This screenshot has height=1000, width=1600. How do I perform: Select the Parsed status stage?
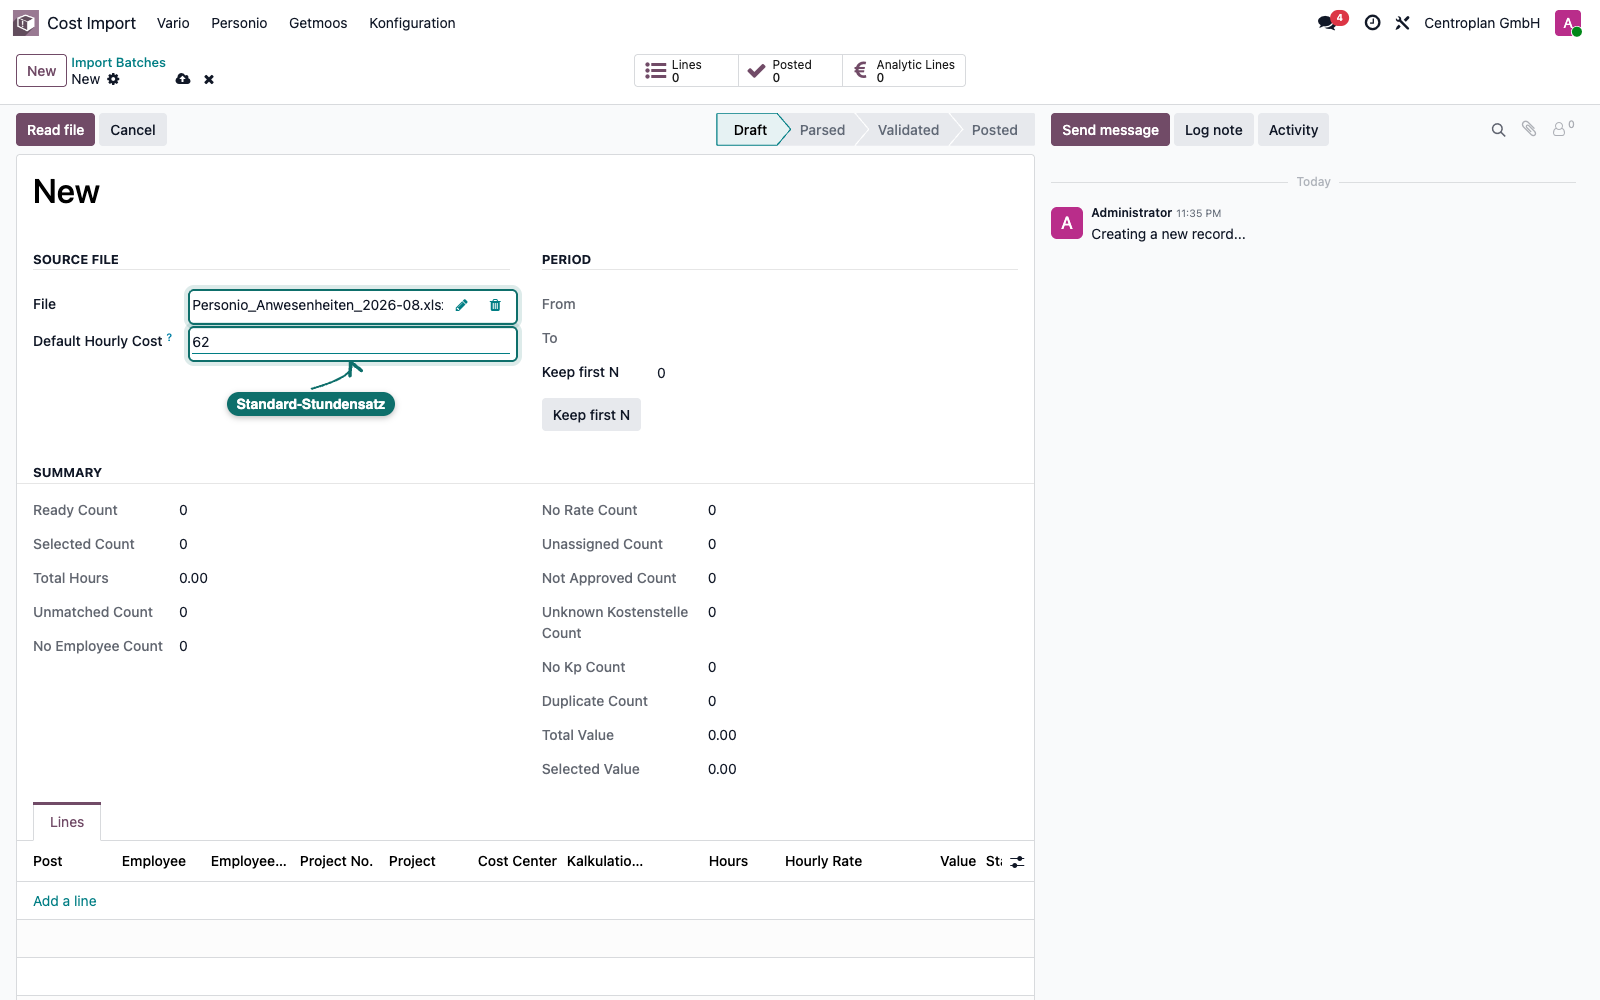[822, 130]
